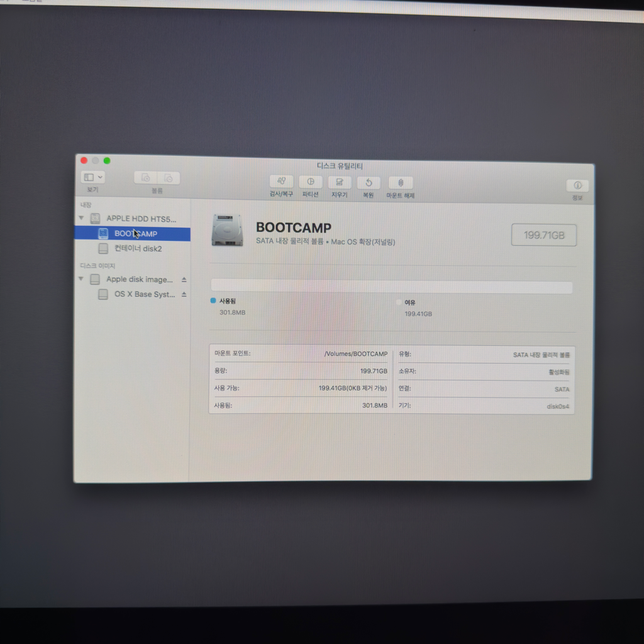Click the Partition (파티션) toolbar icon
644x644 pixels.
coord(311,183)
